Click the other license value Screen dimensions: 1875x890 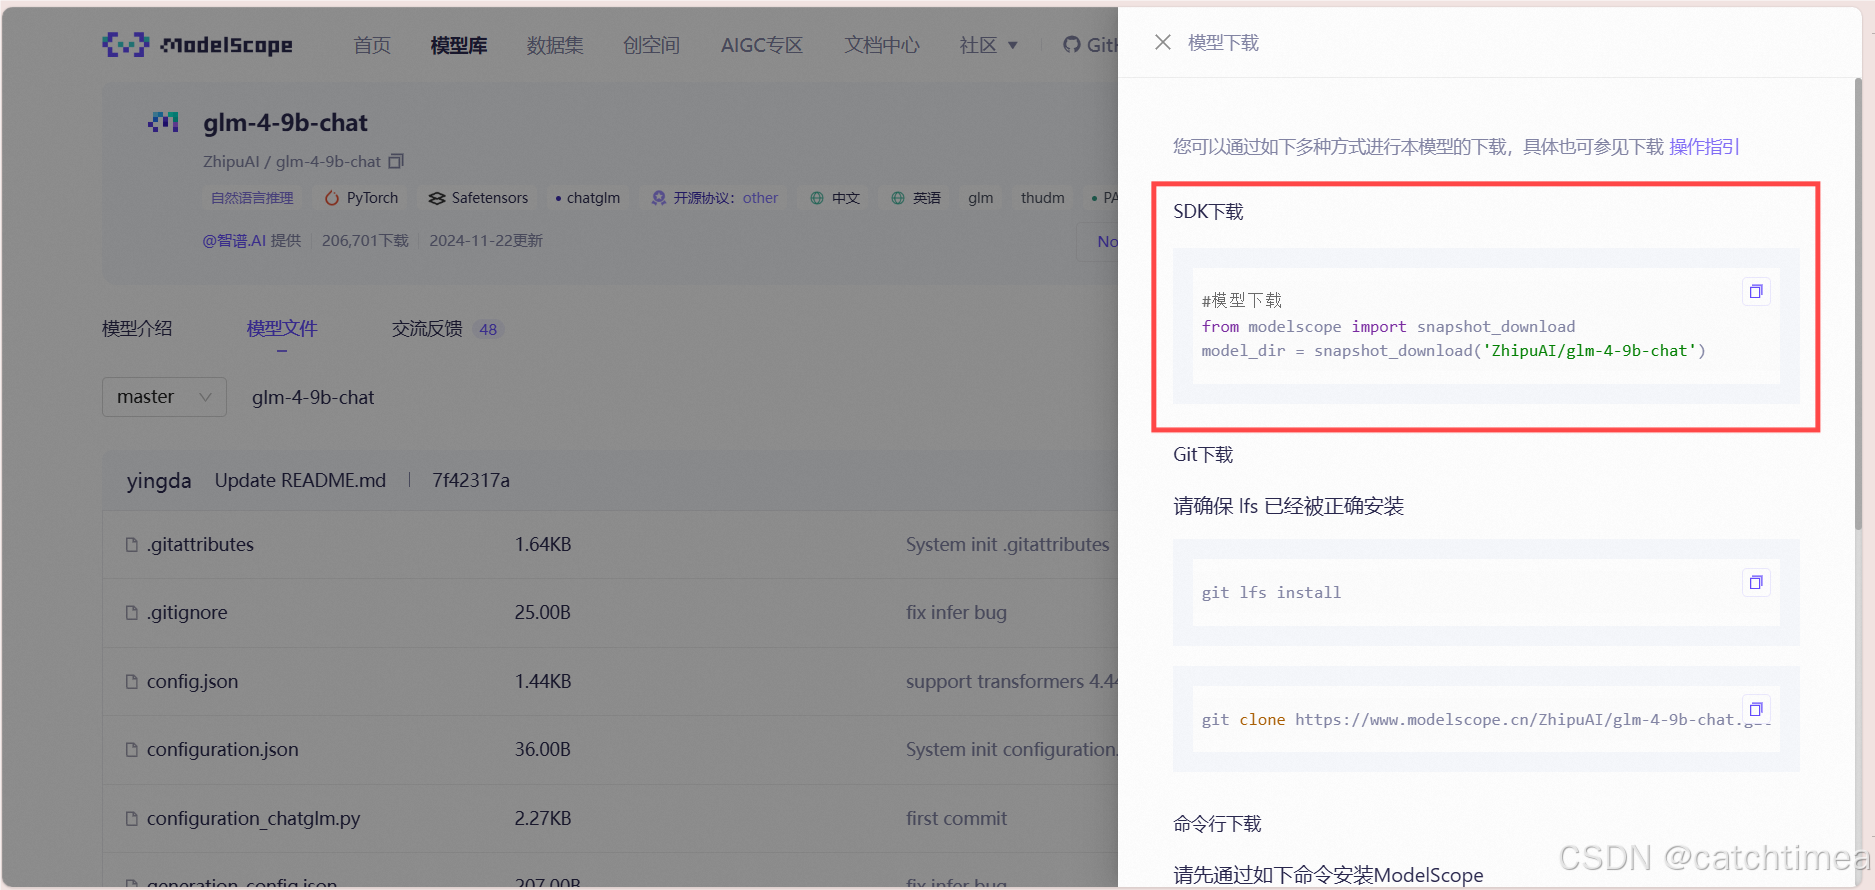tap(760, 198)
